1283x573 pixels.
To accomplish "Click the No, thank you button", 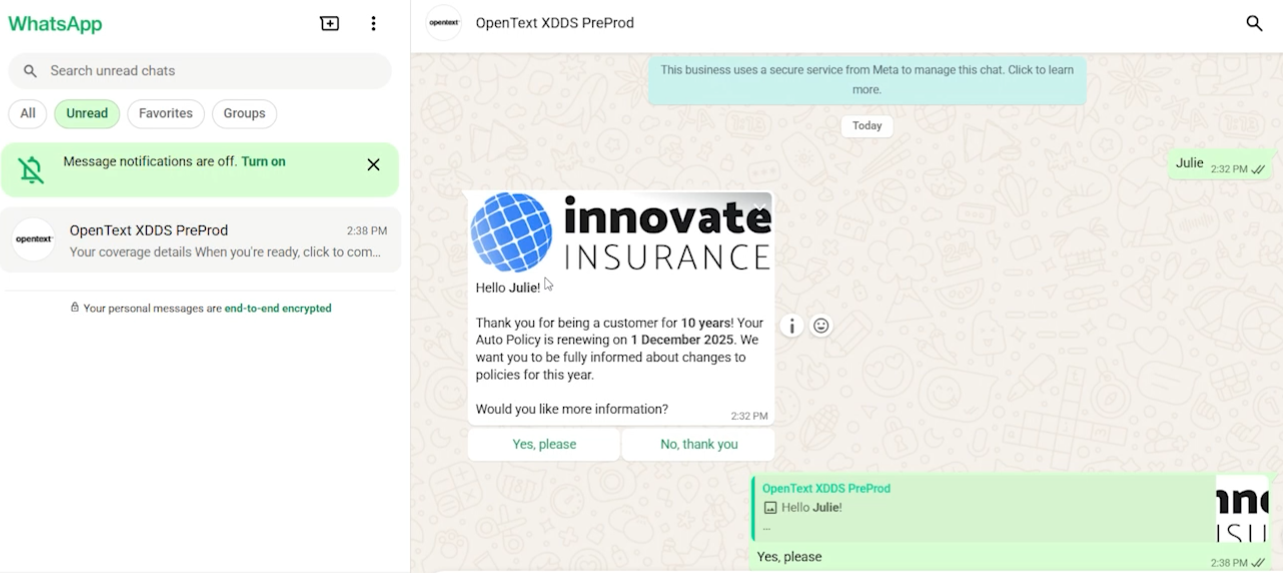I will click(x=699, y=444).
